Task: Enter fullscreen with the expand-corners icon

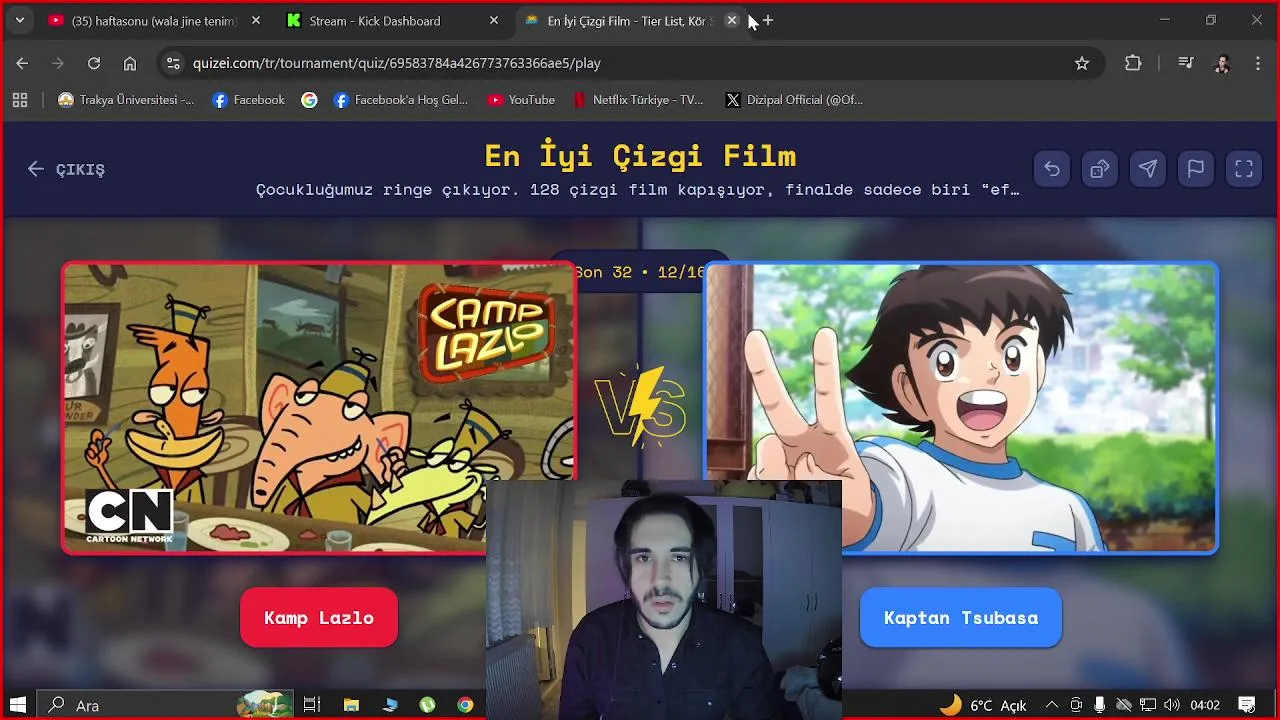Action: click(1244, 169)
